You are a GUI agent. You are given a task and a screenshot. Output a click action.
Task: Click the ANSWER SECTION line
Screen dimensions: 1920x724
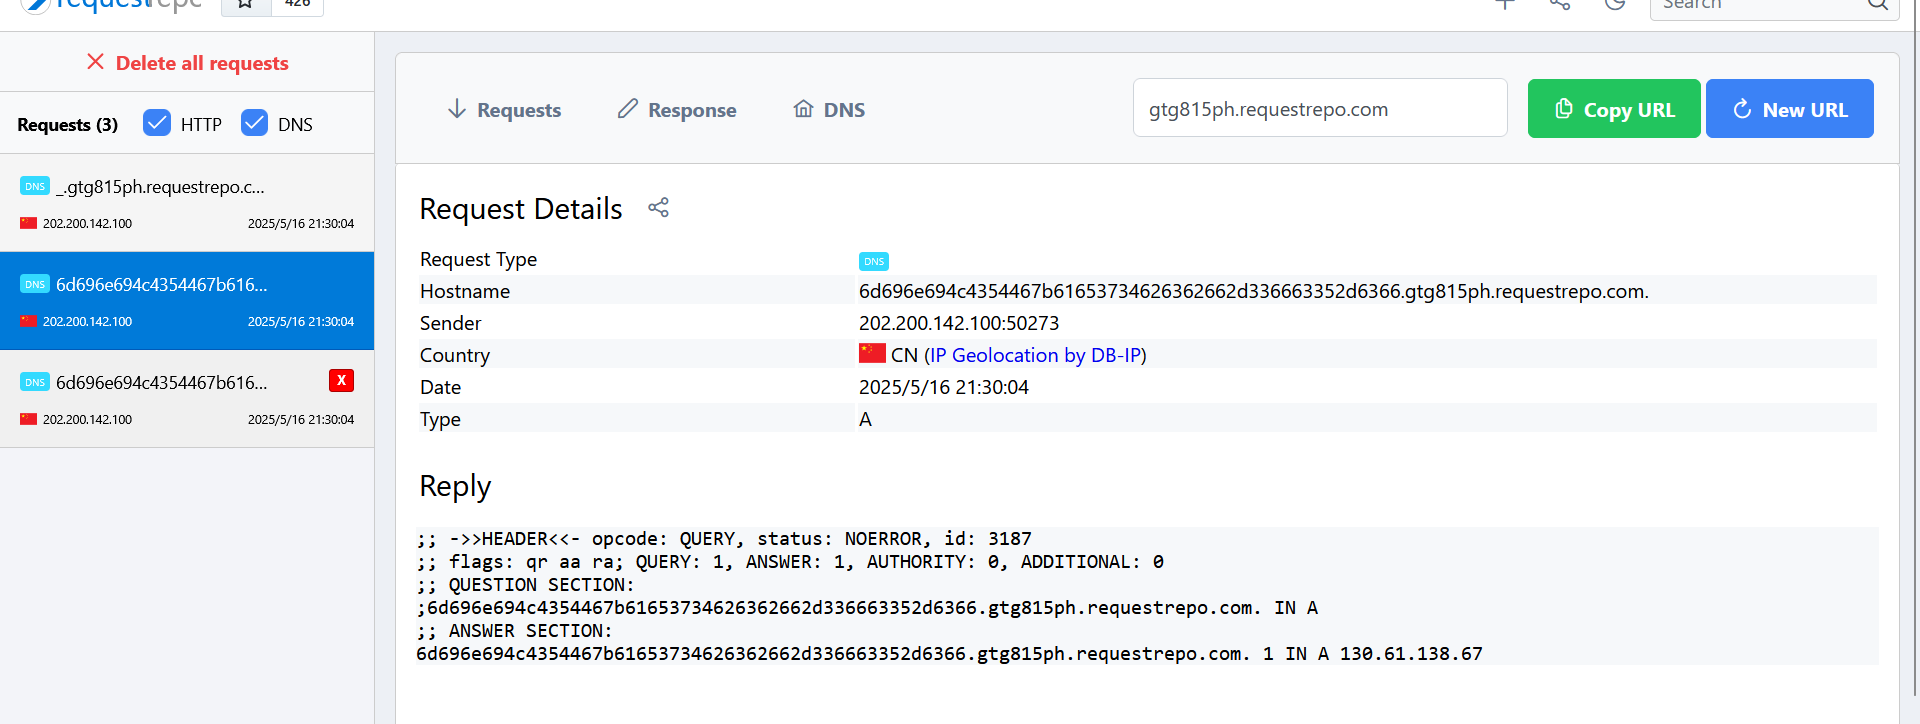point(515,631)
